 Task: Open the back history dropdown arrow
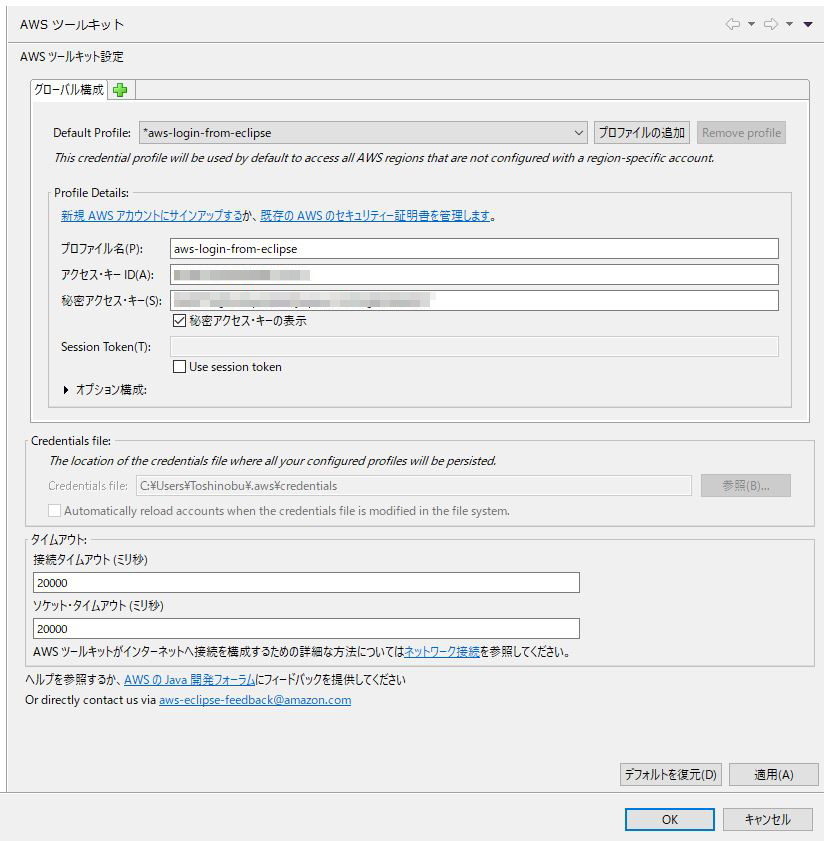click(x=752, y=24)
